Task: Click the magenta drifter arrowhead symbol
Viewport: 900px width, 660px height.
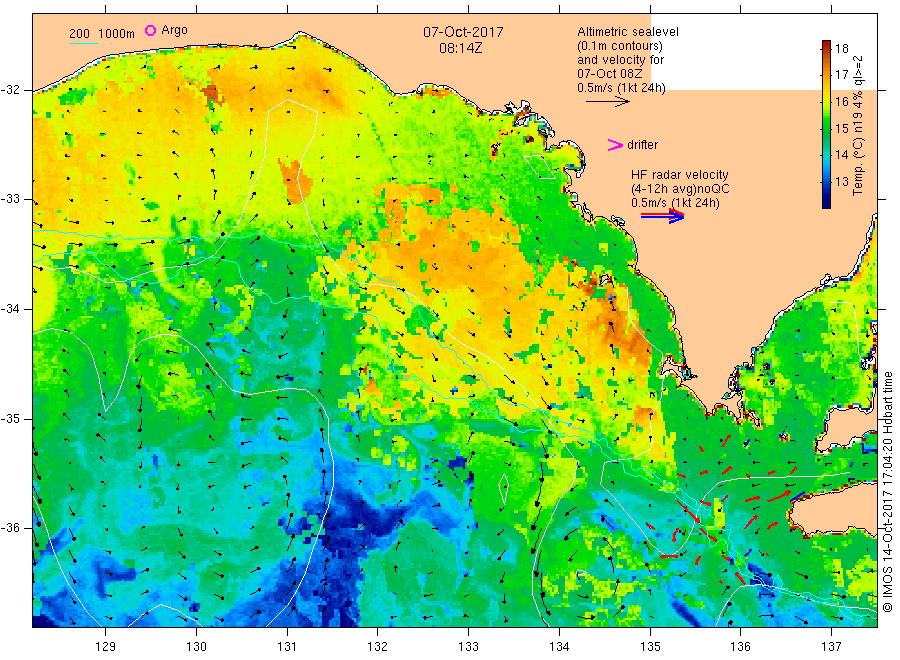Action: click(x=615, y=145)
